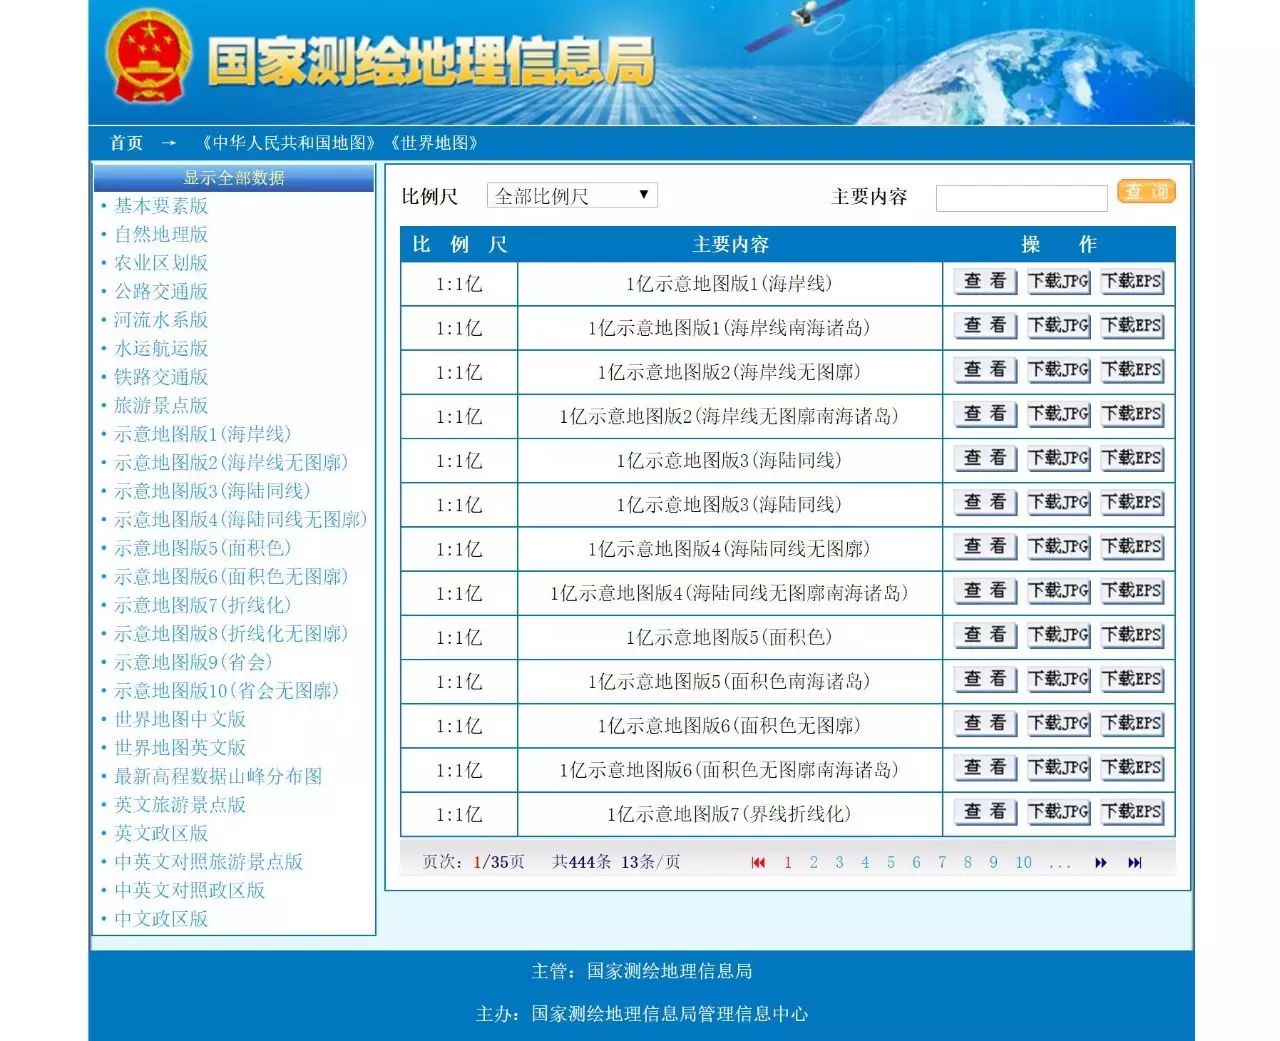Open 基本要素版 category in sidebar
Image resolution: width=1280 pixels, height=1041 pixels.
click(x=161, y=205)
